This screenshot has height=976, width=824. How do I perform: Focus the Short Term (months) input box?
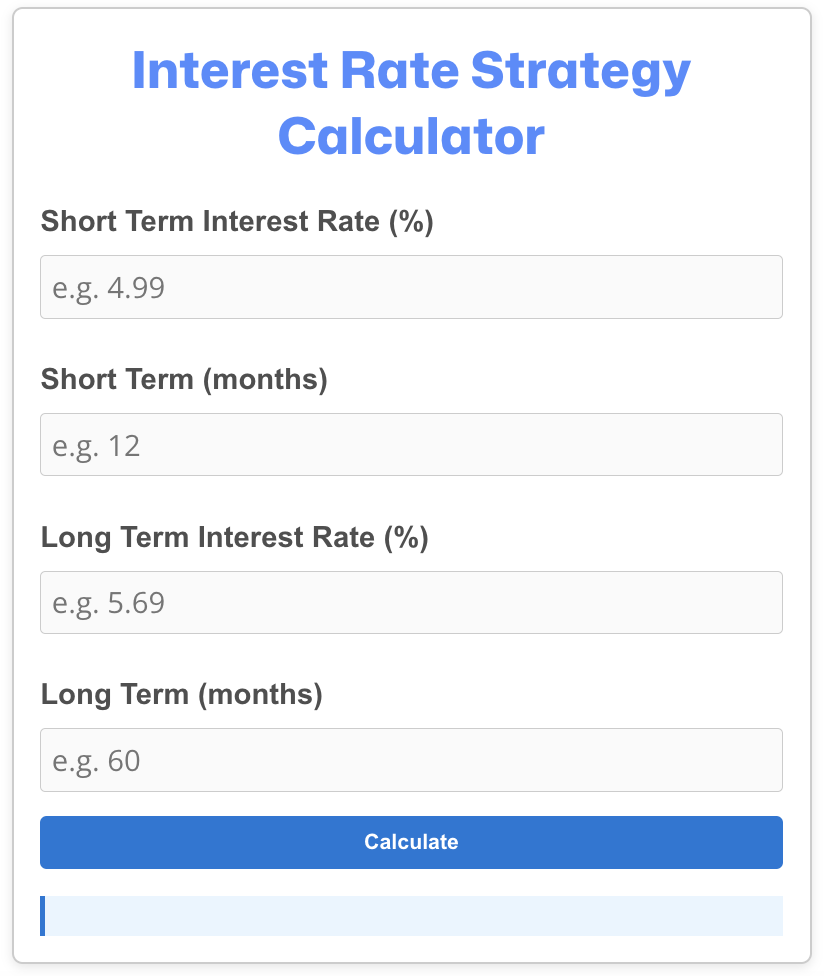(411, 444)
